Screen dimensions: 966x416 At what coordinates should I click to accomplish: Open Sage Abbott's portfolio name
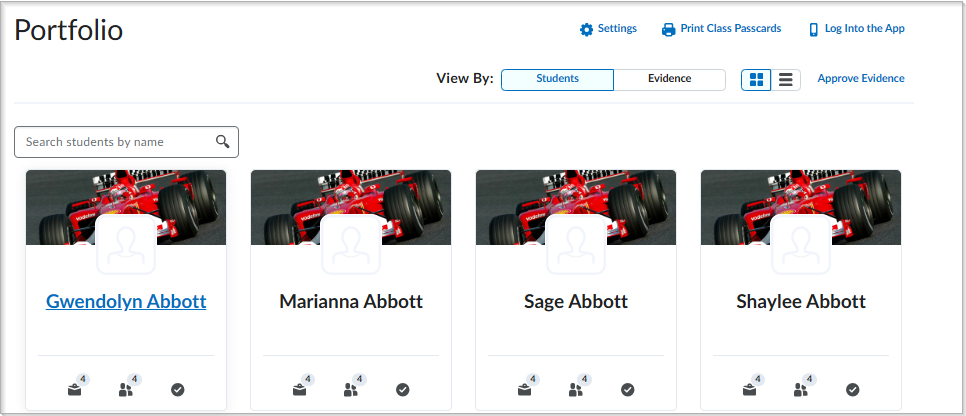click(576, 301)
